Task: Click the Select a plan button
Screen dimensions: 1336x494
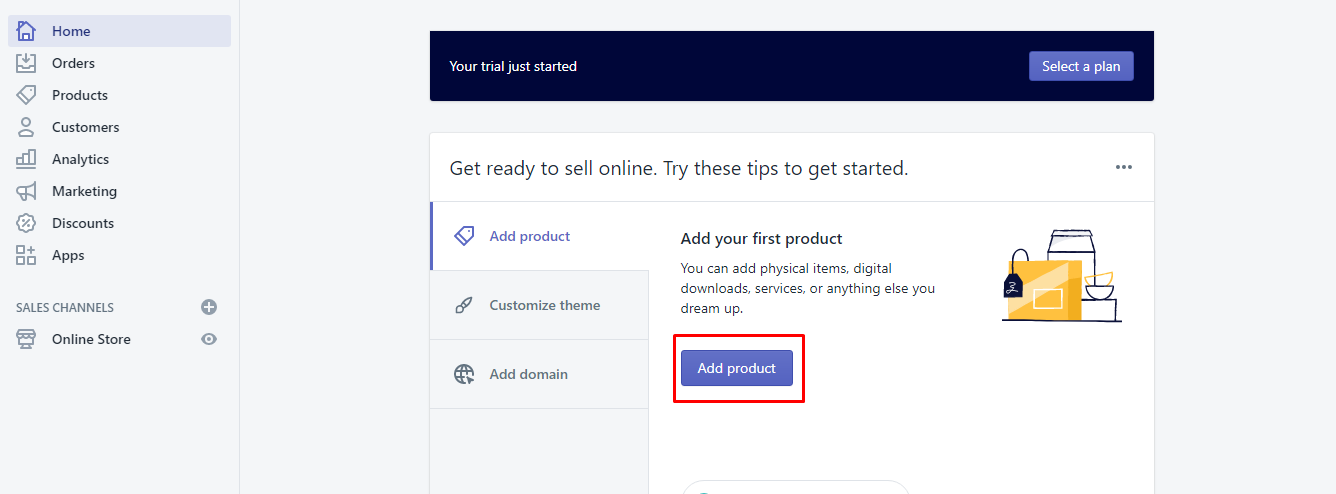Action: point(1081,66)
